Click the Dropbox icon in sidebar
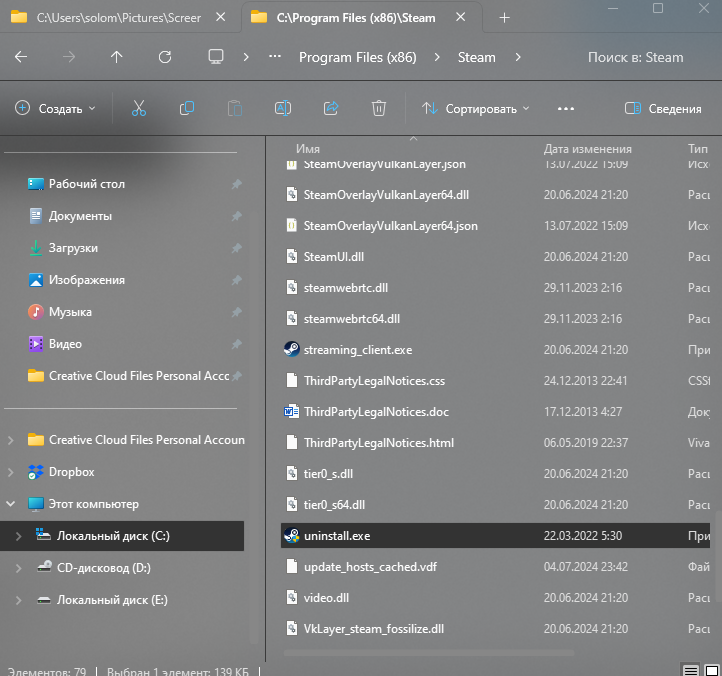This screenshot has height=676, width=722. (35, 472)
